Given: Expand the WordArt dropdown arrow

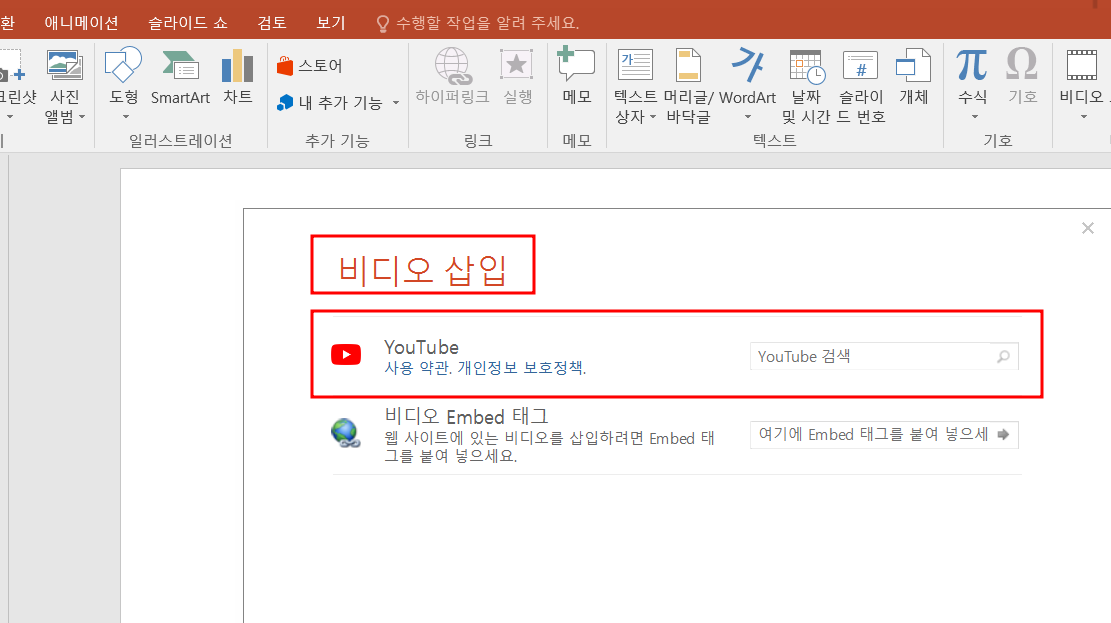Looking at the screenshot, I should tap(748, 116).
